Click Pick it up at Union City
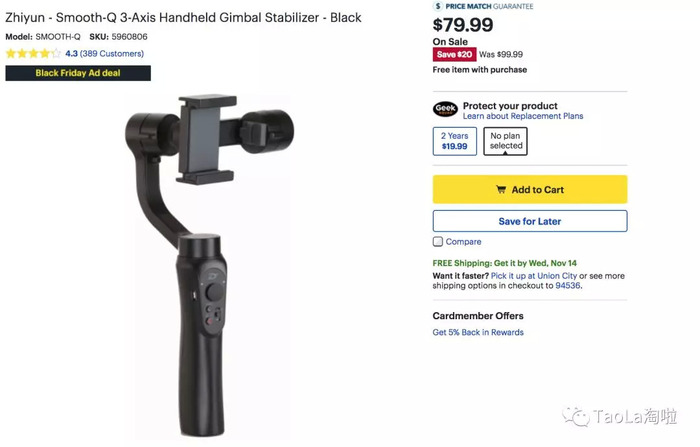 (534, 276)
